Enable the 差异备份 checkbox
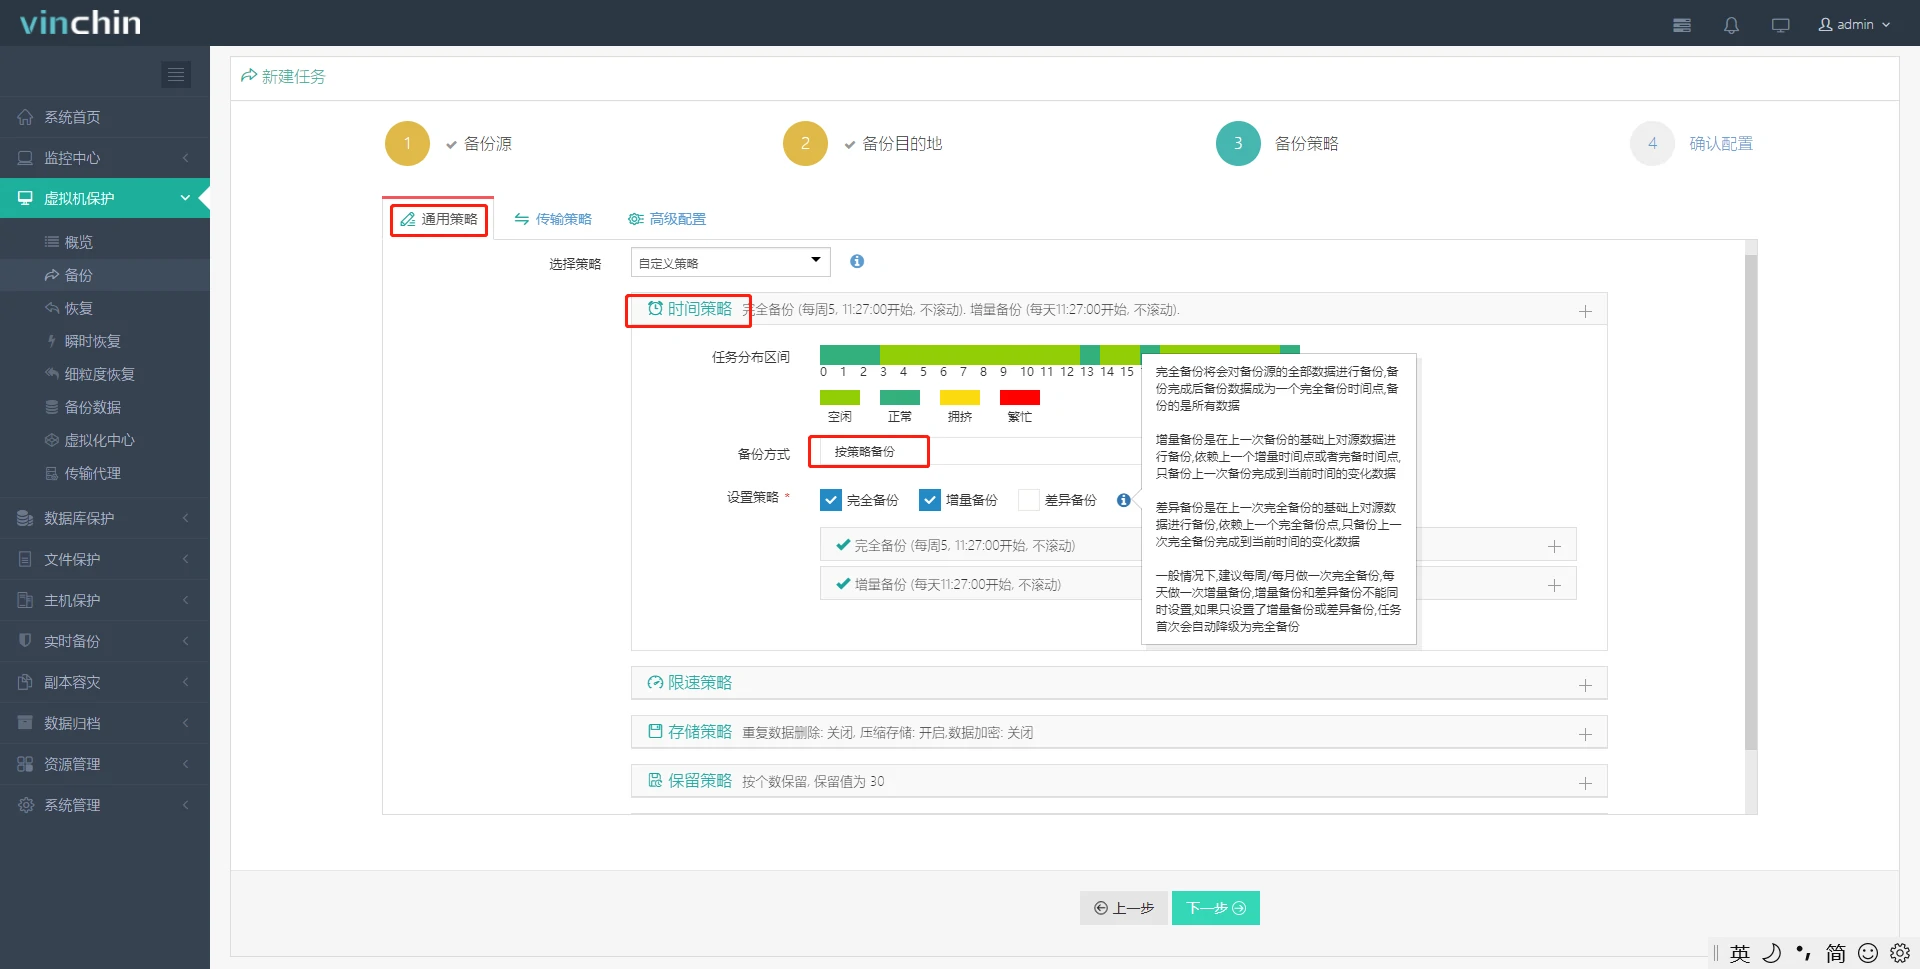Viewport: 1920px width, 969px height. (x=1029, y=500)
